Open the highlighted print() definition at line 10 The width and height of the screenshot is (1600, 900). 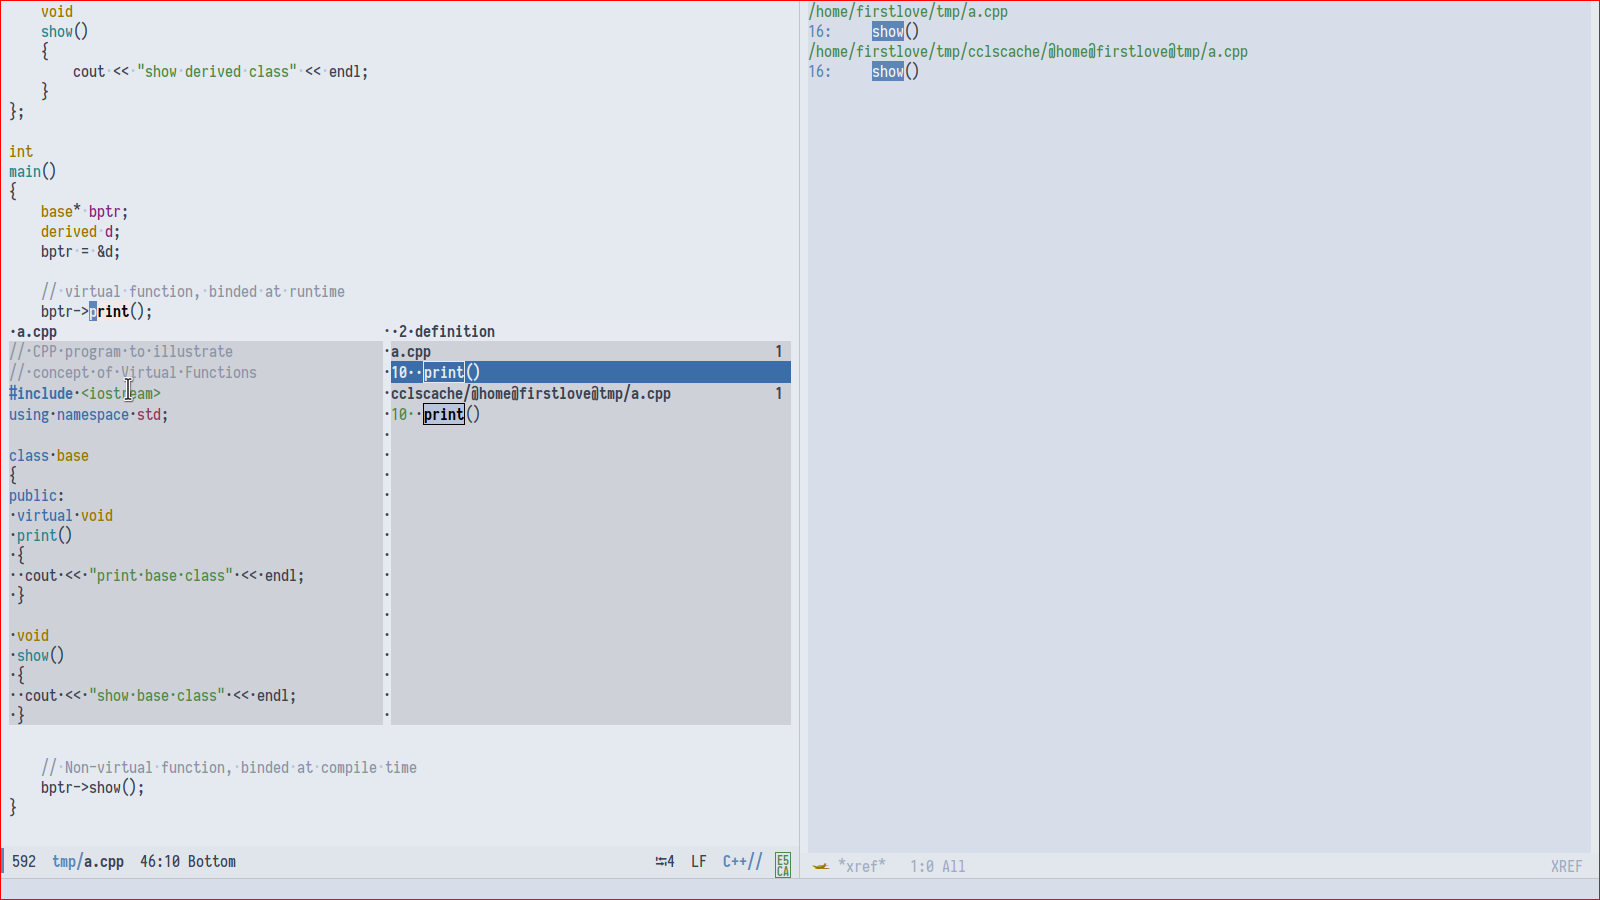[443, 372]
